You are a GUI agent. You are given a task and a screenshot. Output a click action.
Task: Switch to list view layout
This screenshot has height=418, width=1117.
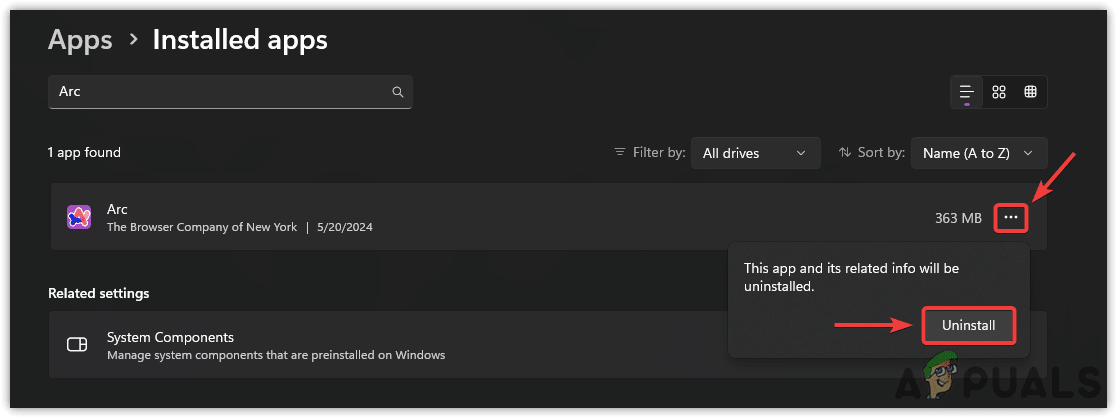pyautogui.click(x=967, y=92)
